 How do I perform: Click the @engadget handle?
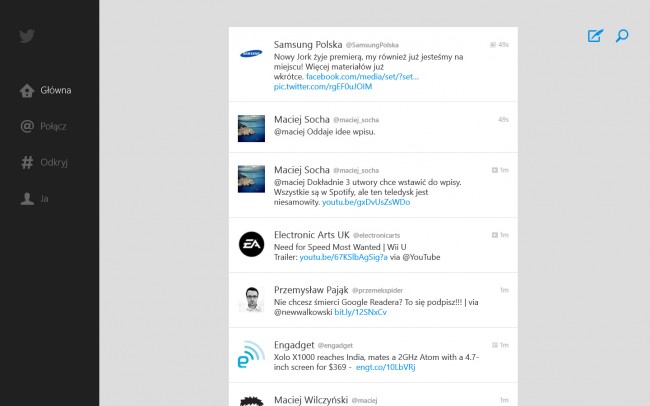pos(335,345)
